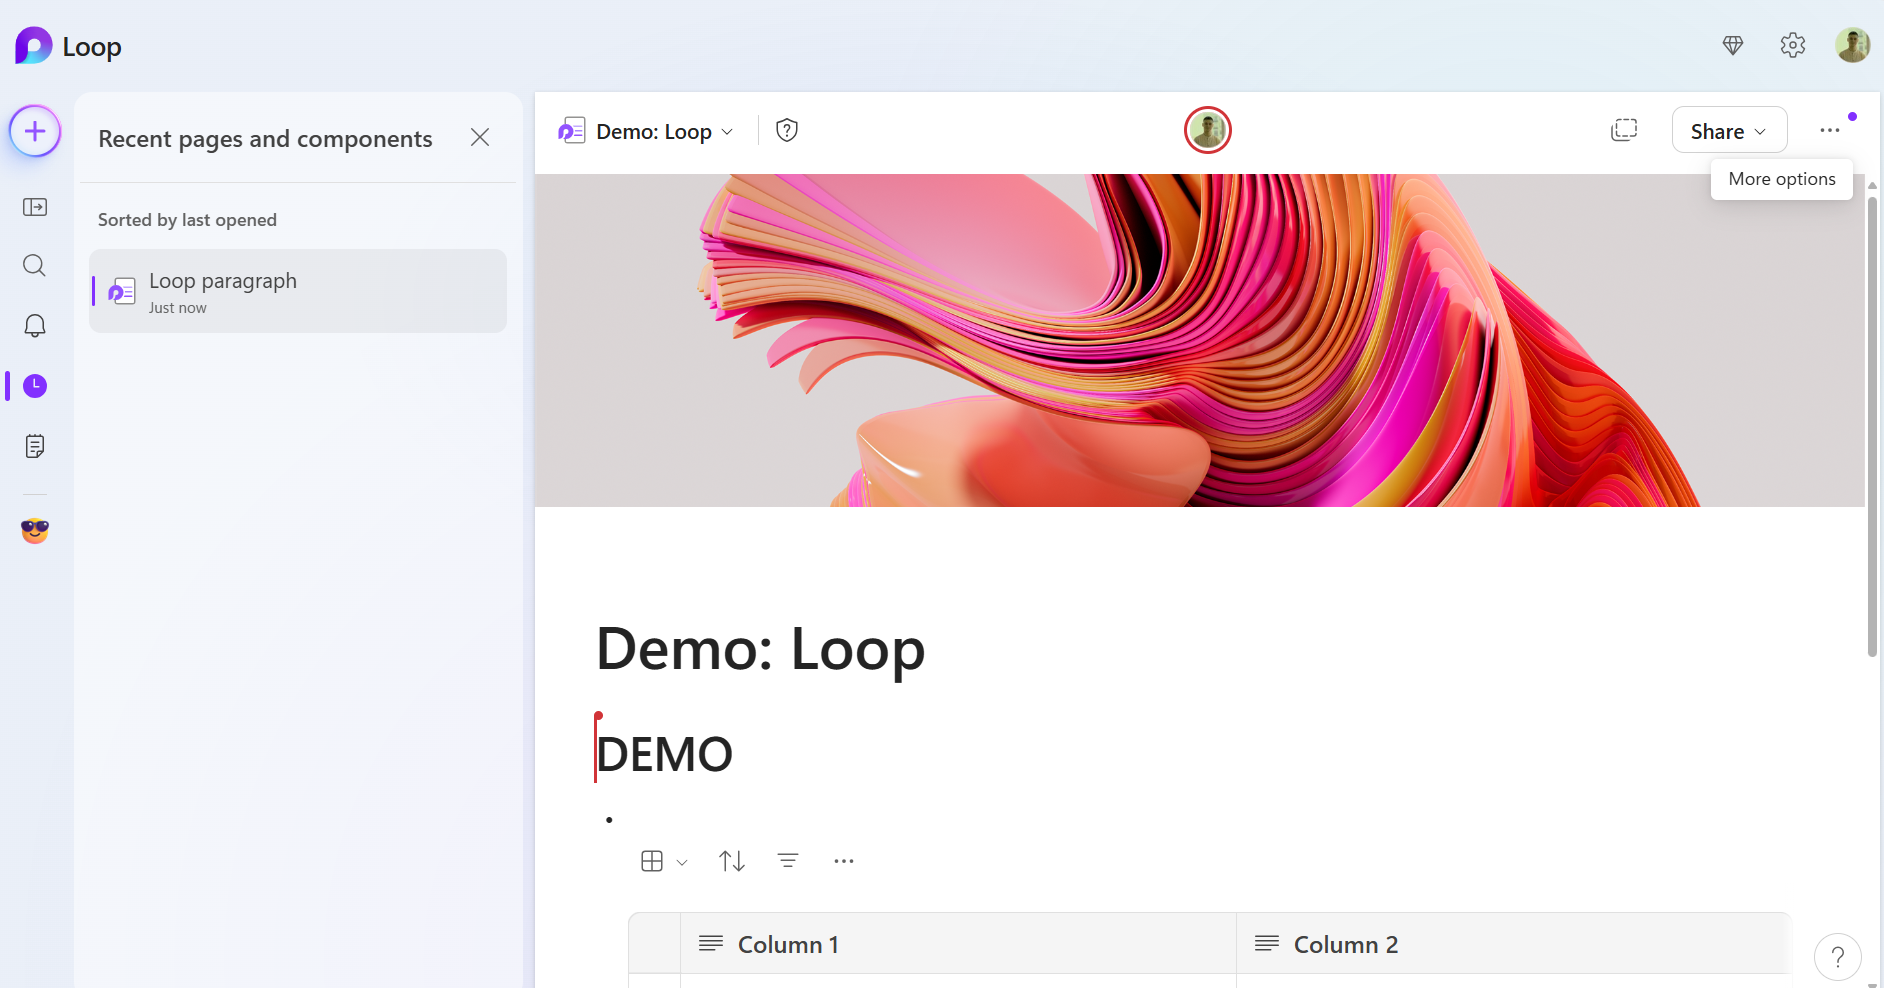Click the Loop logo icon
The image size is (1884, 988).
coord(33,46)
